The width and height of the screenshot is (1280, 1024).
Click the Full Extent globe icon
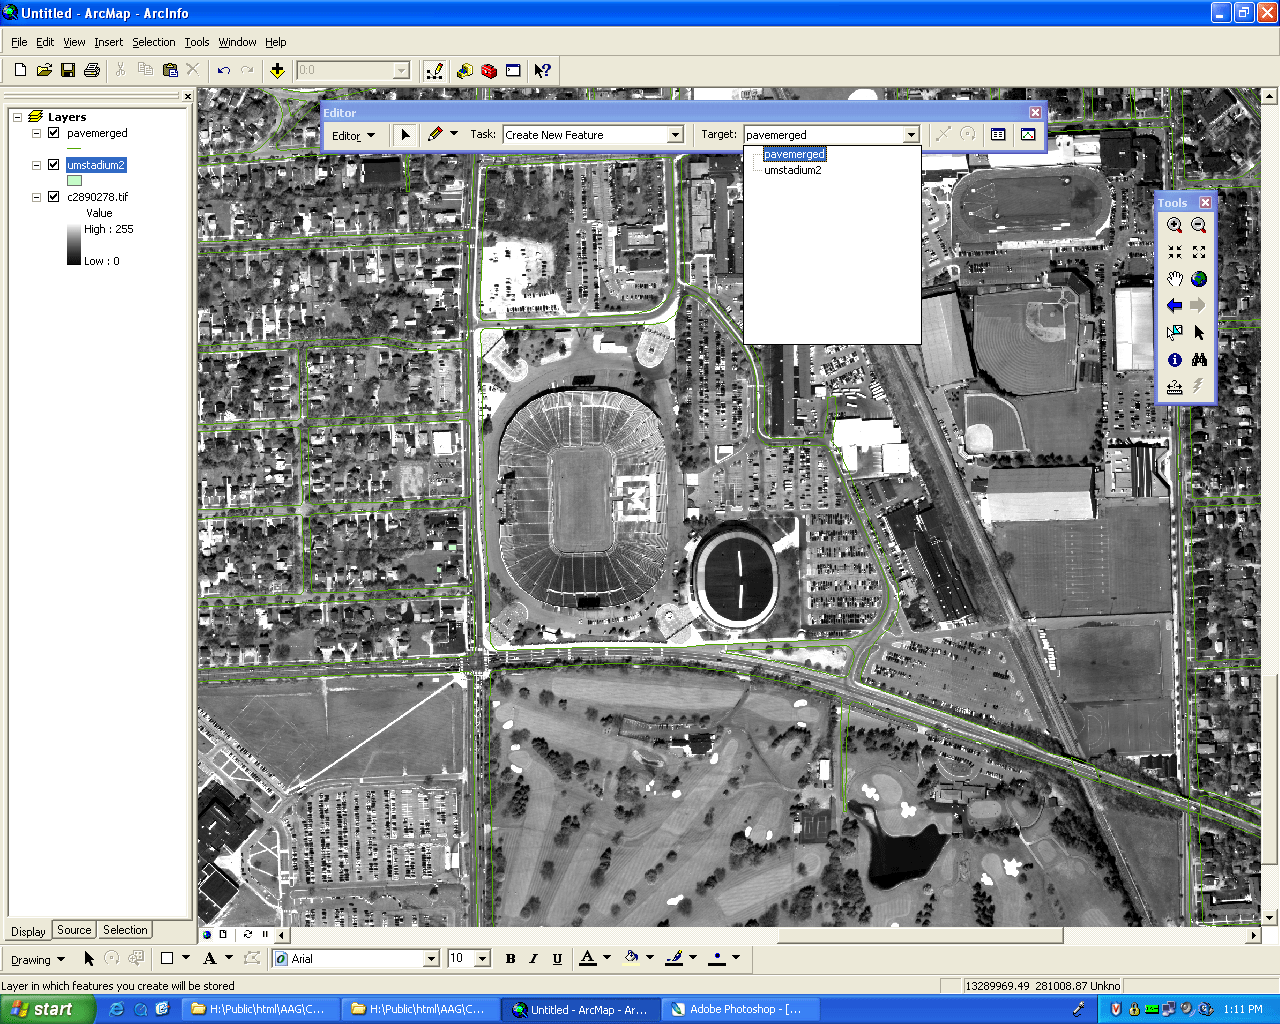[x=1199, y=279]
